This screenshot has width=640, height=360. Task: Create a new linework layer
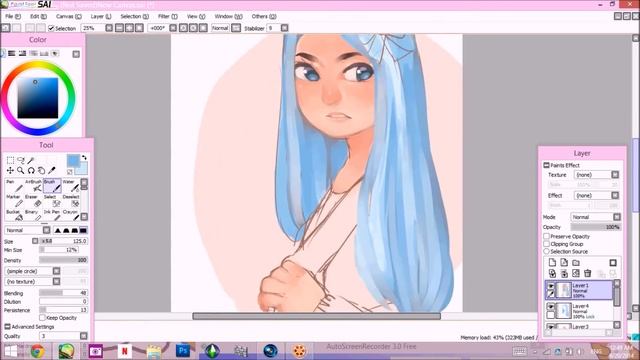coord(564,262)
